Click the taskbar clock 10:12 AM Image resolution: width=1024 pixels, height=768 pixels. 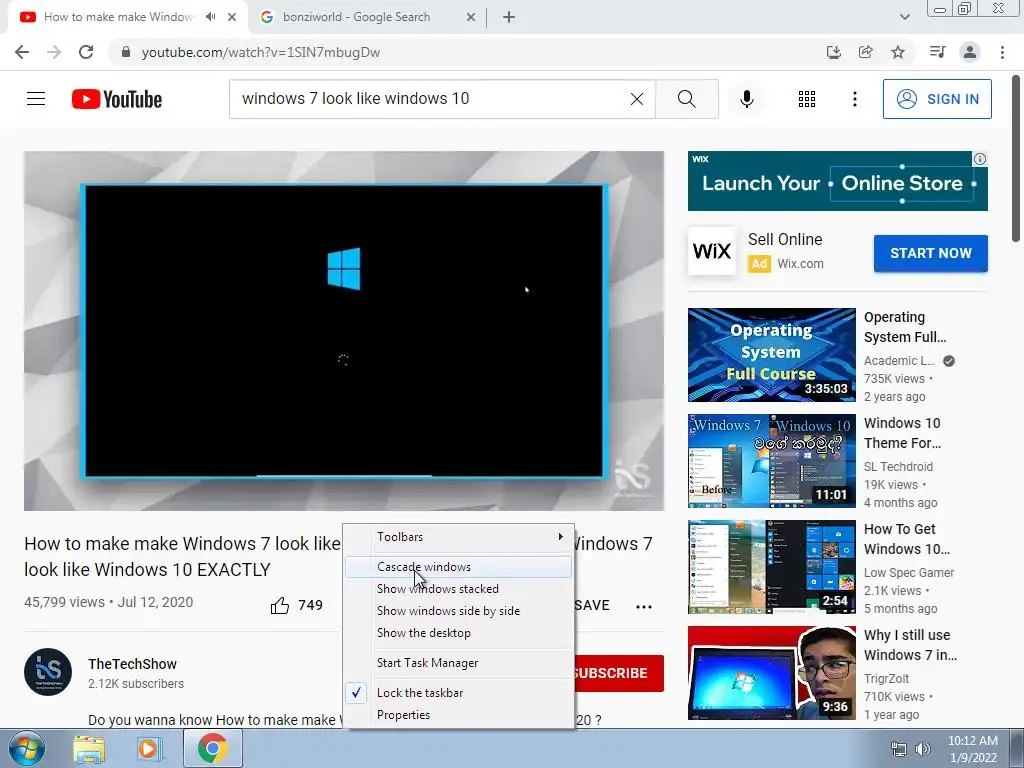tap(972, 741)
